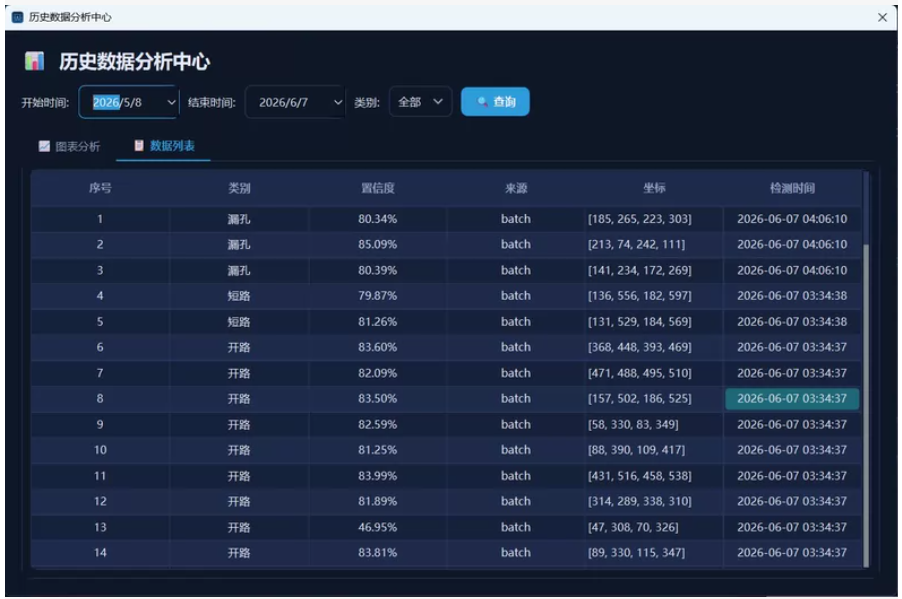Viewport: 902px width, 599px height.
Task: Switch to the 图表分析 tab
Action: click(x=70, y=146)
